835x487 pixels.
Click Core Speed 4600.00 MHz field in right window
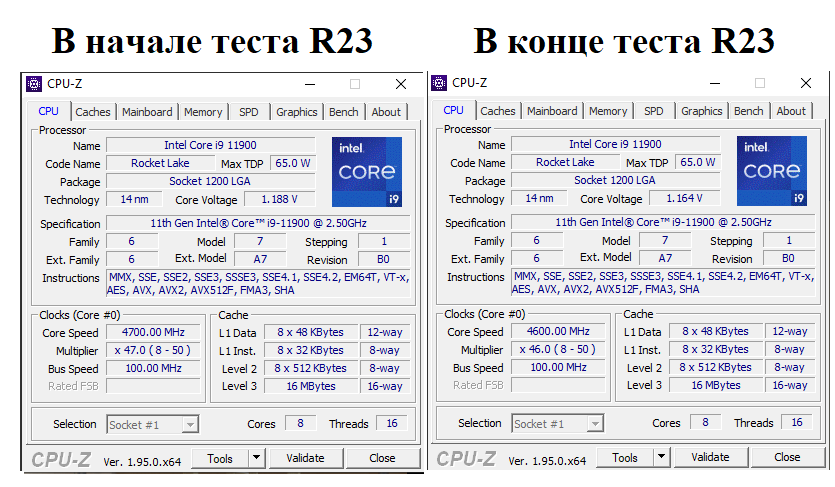559,332
